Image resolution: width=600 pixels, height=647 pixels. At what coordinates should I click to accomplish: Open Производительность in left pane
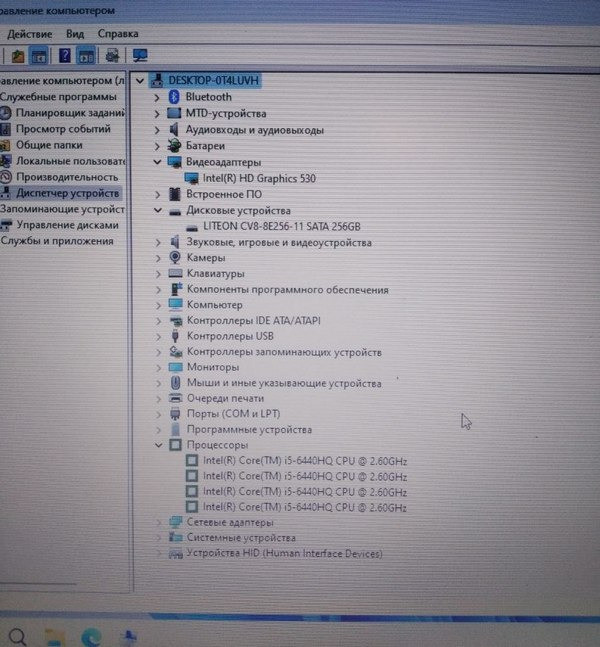pos(67,177)
